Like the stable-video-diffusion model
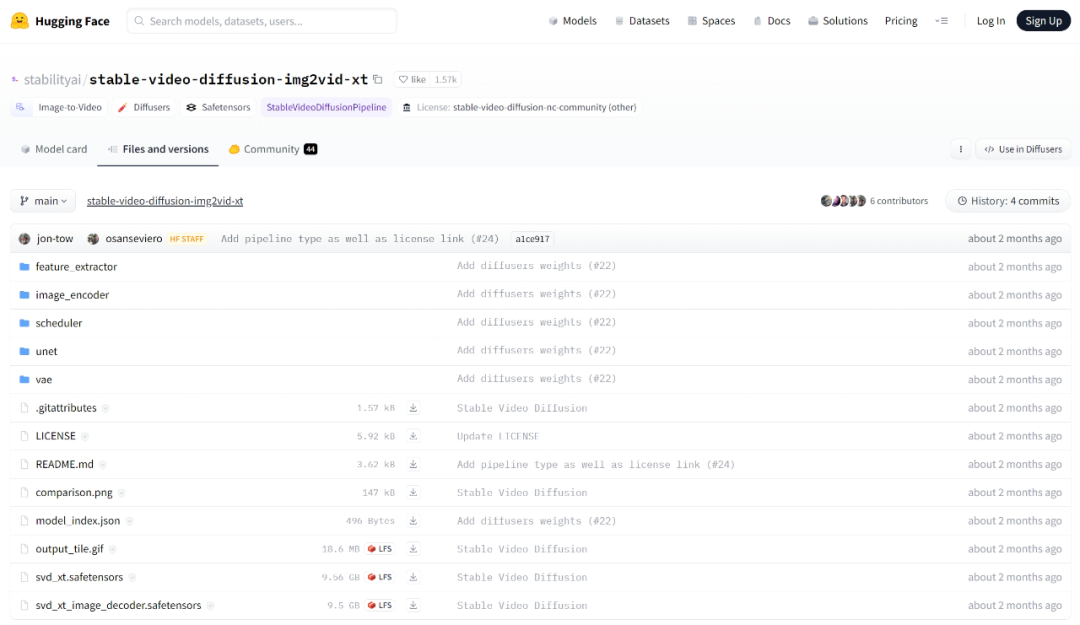Screen dimensions: 1080x625 coord(412,79)
